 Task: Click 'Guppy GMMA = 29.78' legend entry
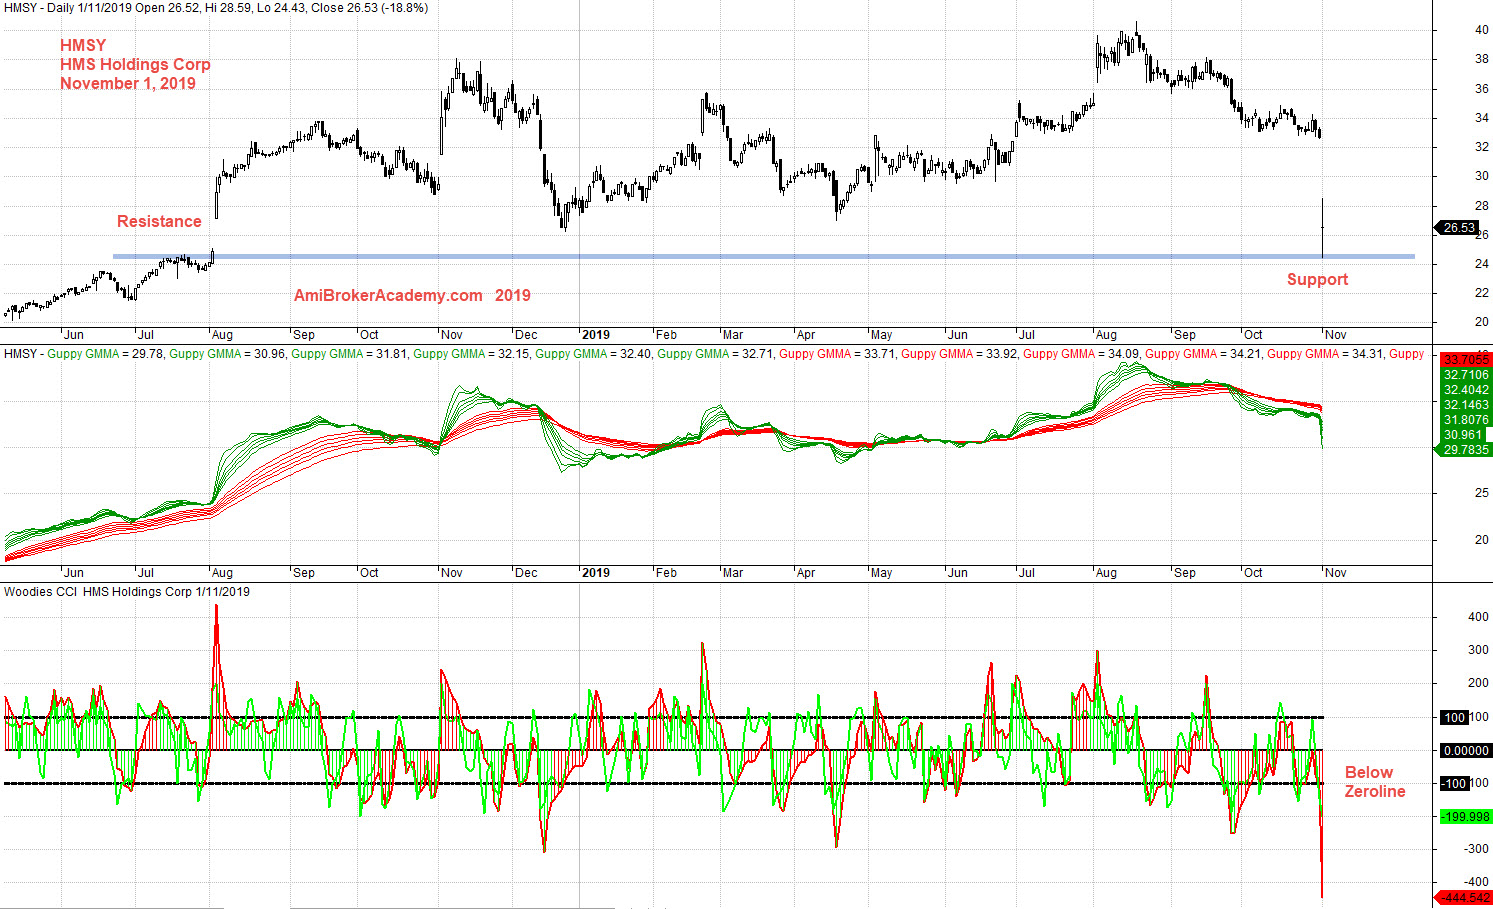(x=105, y=354)
